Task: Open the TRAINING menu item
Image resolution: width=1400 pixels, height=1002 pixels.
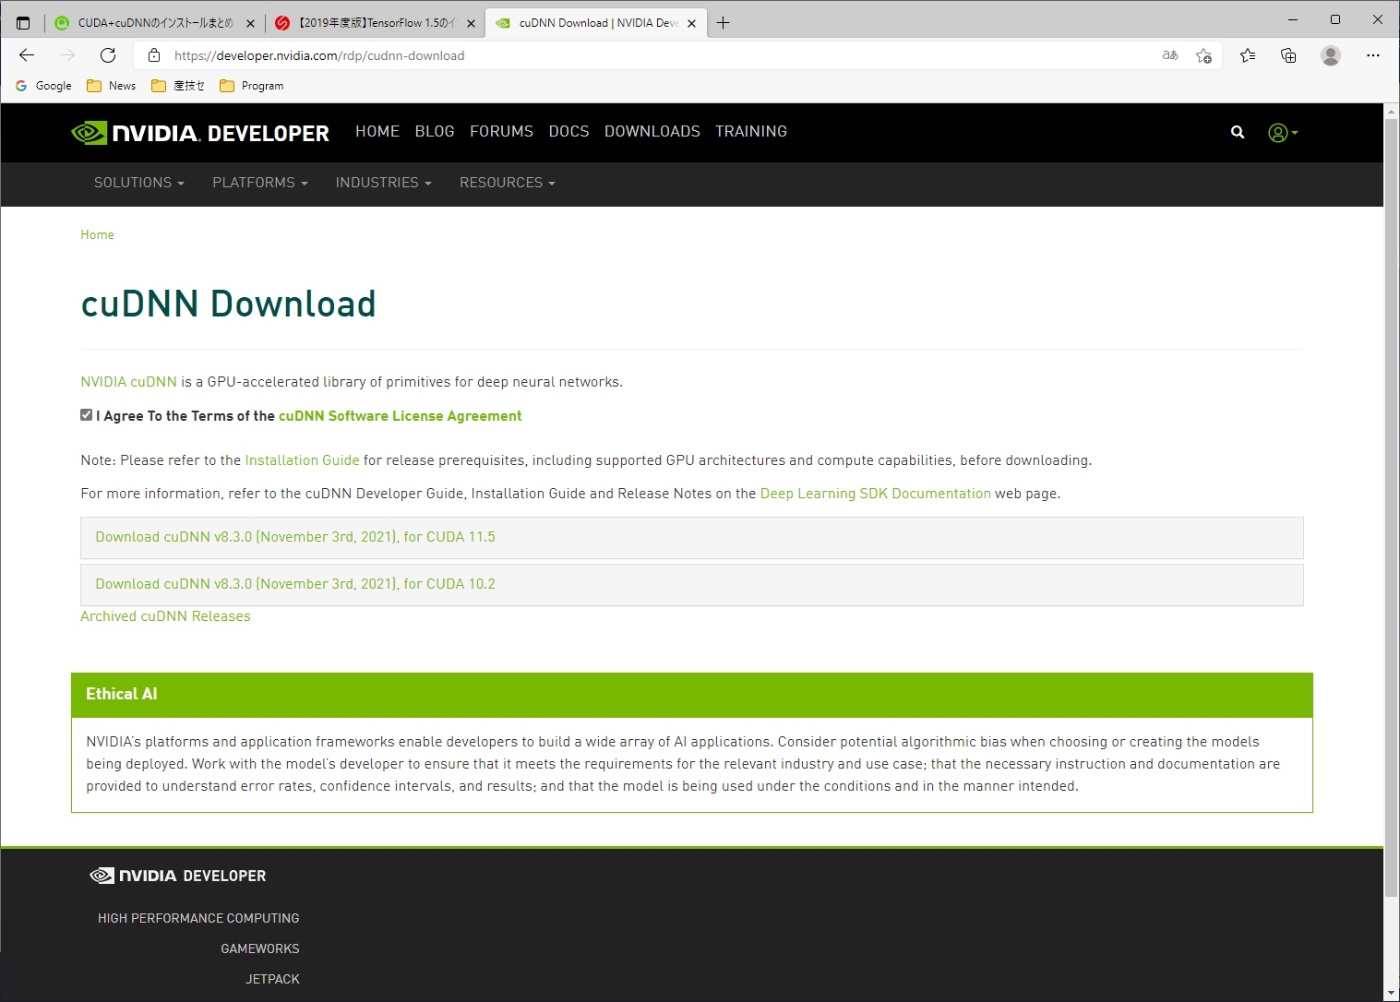Action: pyautogui.click(x=751, y=132)
